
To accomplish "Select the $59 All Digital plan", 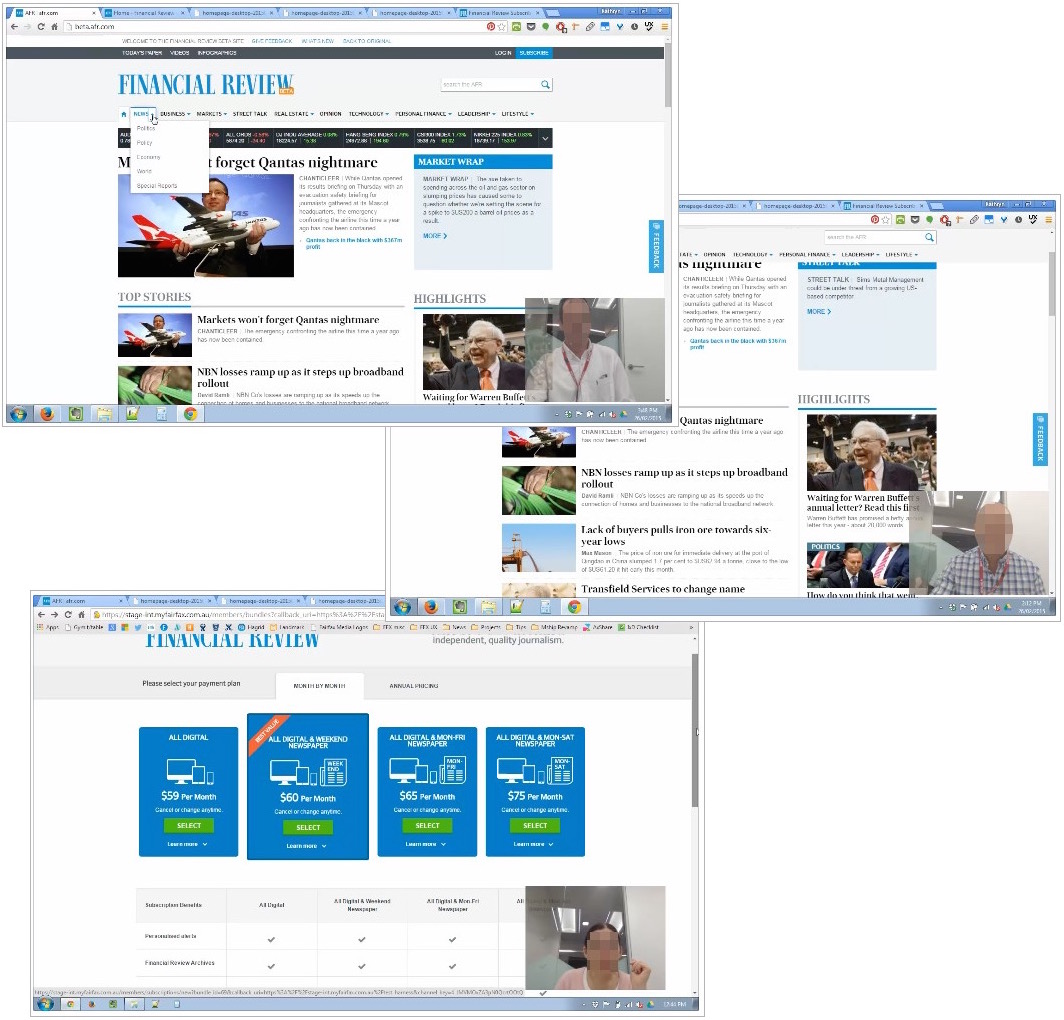I will coord(189,825).
